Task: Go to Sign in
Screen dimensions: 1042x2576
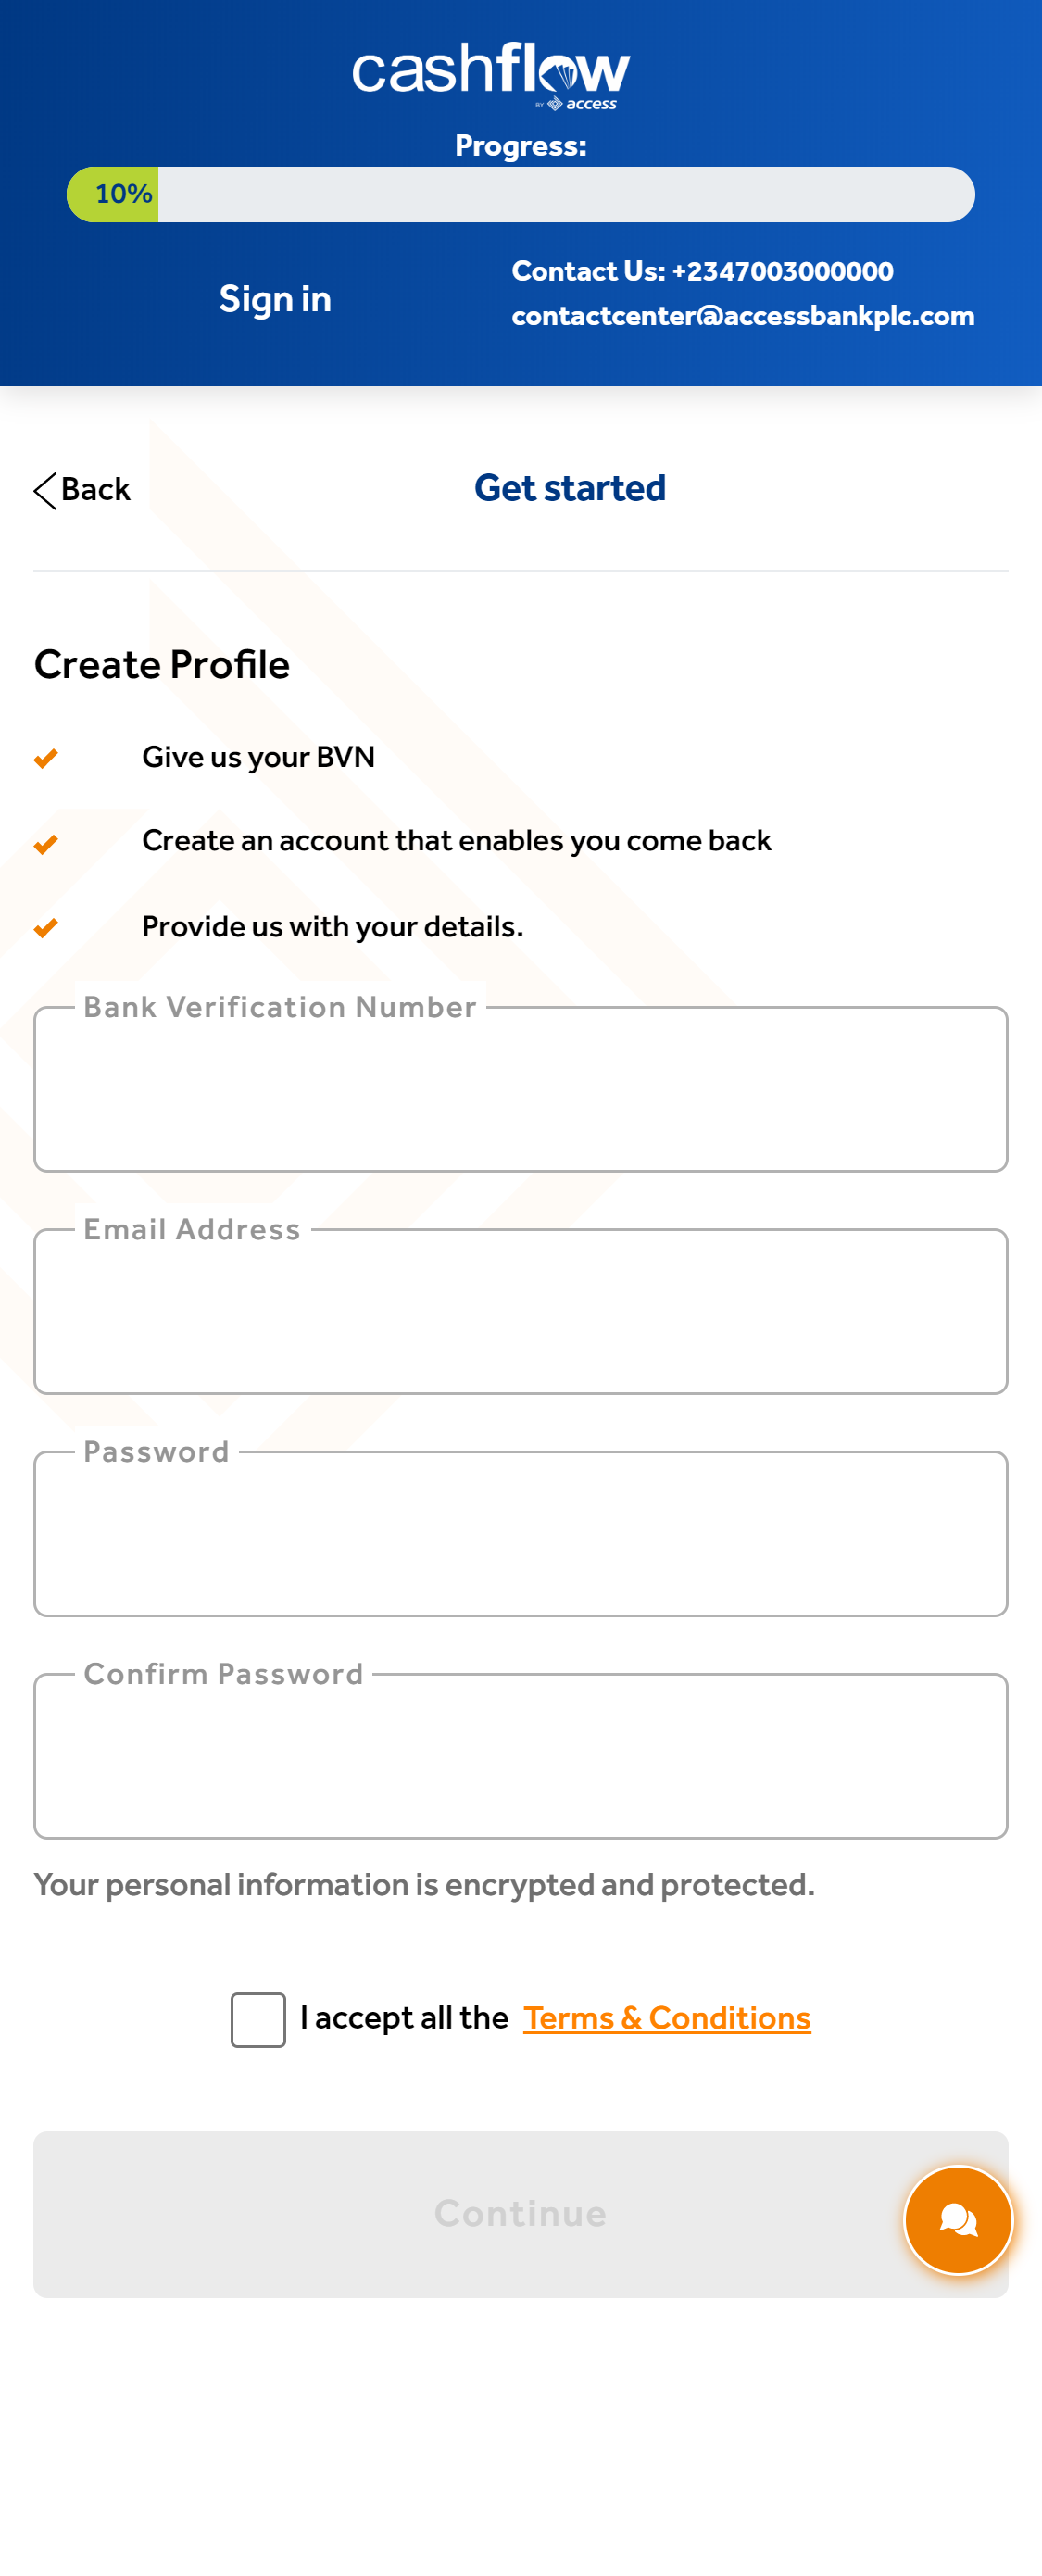Action: 275,299
